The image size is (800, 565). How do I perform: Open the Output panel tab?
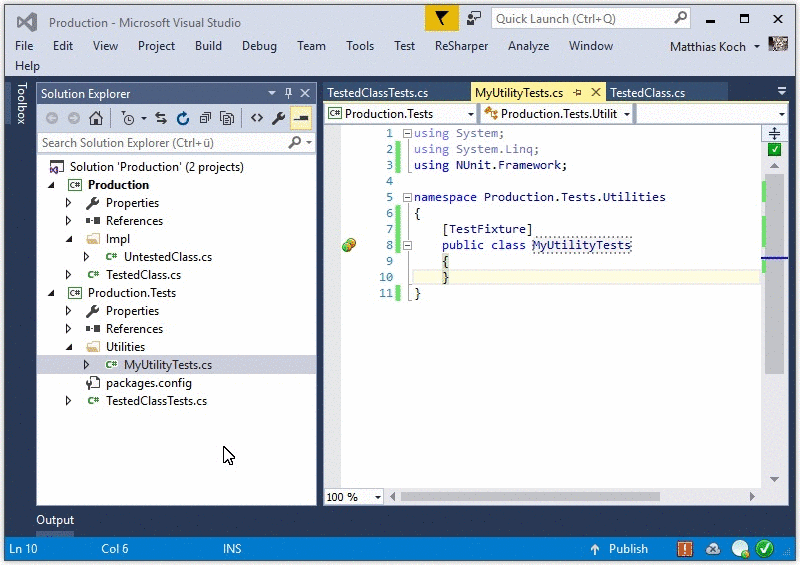point(55,520)
